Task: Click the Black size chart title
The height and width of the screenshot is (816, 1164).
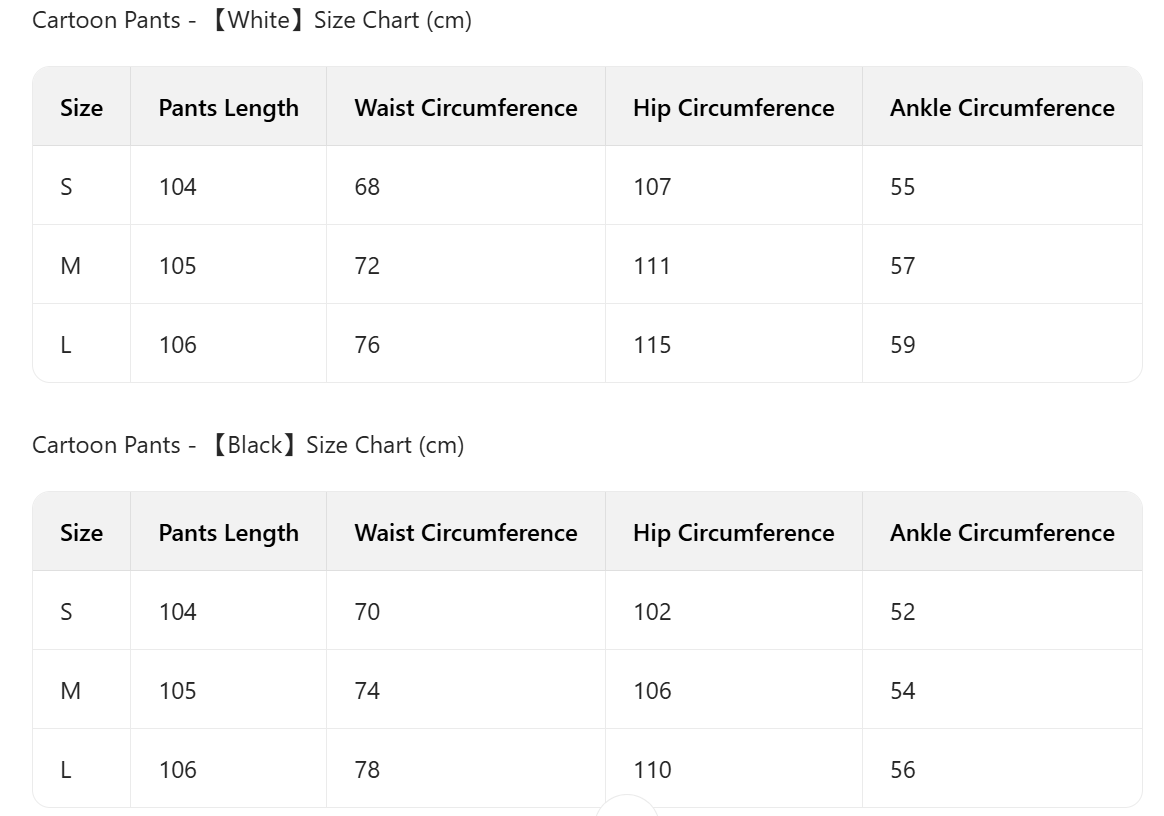Action: [248, 445]
